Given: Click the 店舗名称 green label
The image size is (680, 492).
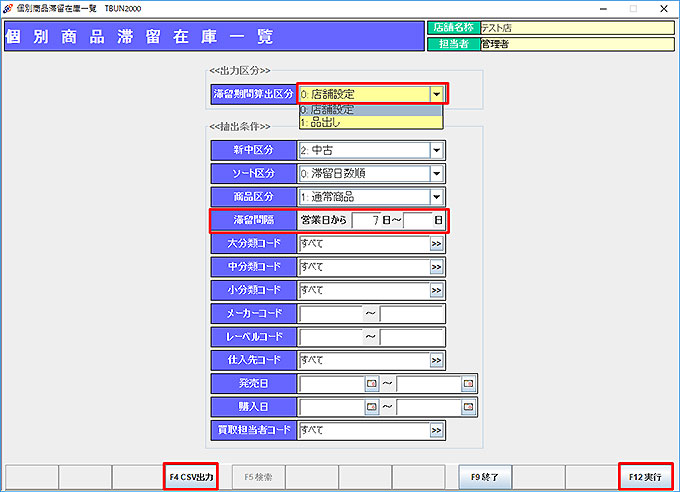Looking at the screenshot, I should click(454, 28).
